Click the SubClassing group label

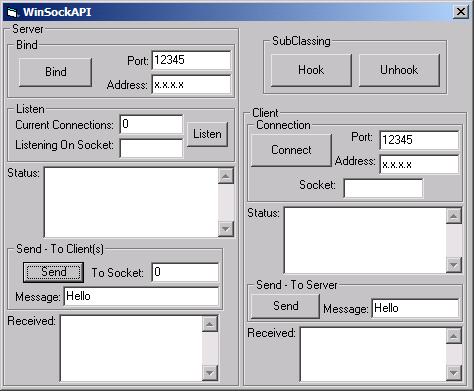click(301, 41)
